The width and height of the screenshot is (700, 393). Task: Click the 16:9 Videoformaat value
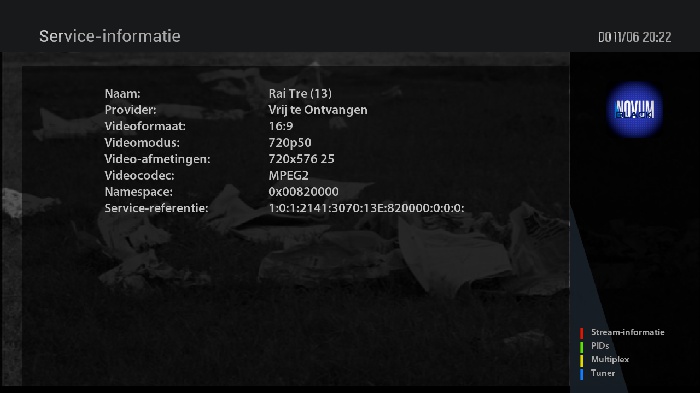pyautogui.click(x=281, y=126)
